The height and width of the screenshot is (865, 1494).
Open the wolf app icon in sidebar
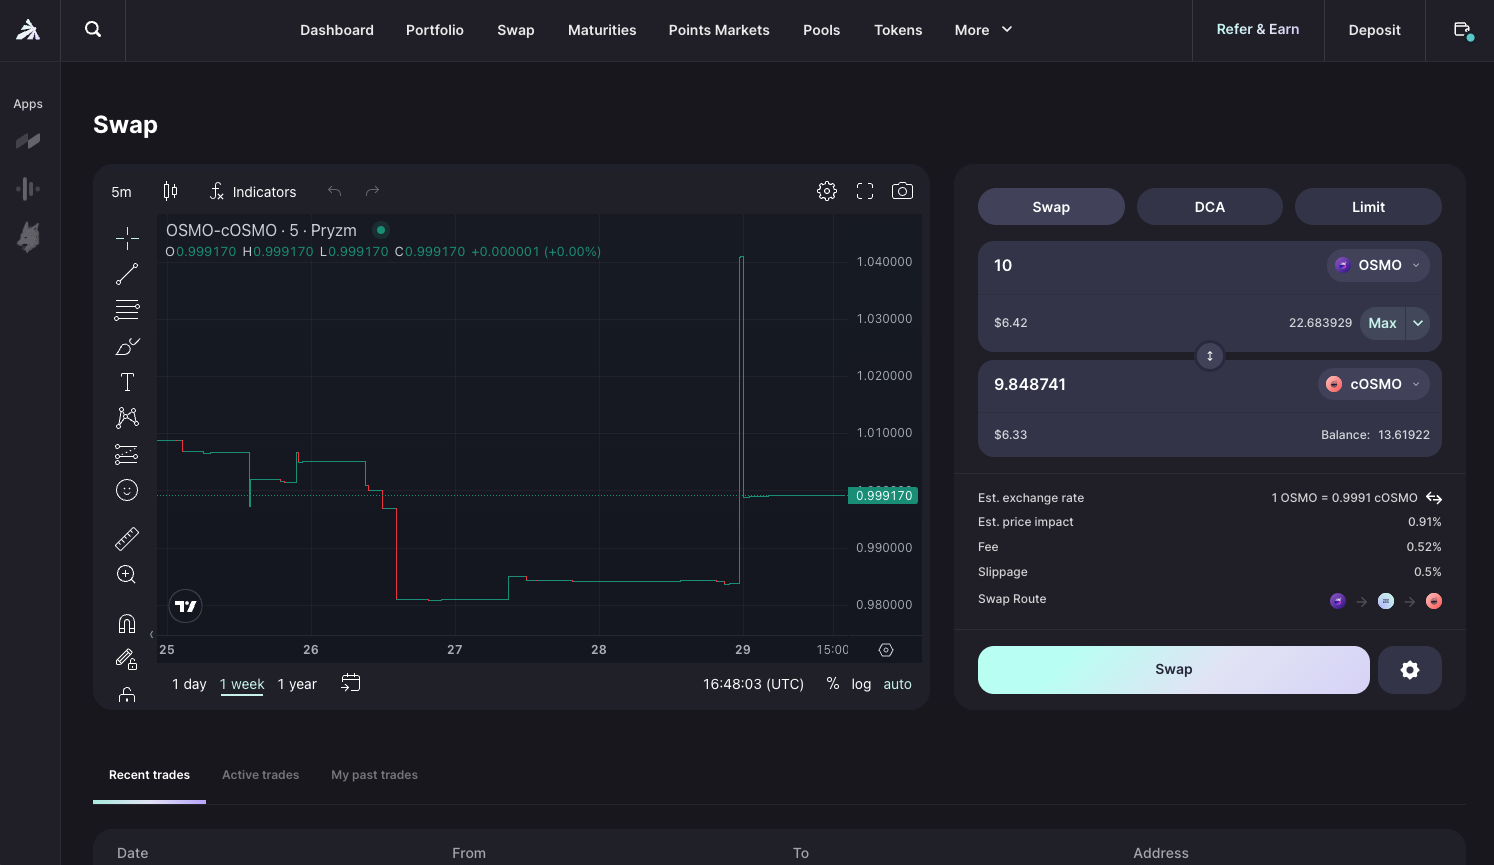(x=28, y=237)
